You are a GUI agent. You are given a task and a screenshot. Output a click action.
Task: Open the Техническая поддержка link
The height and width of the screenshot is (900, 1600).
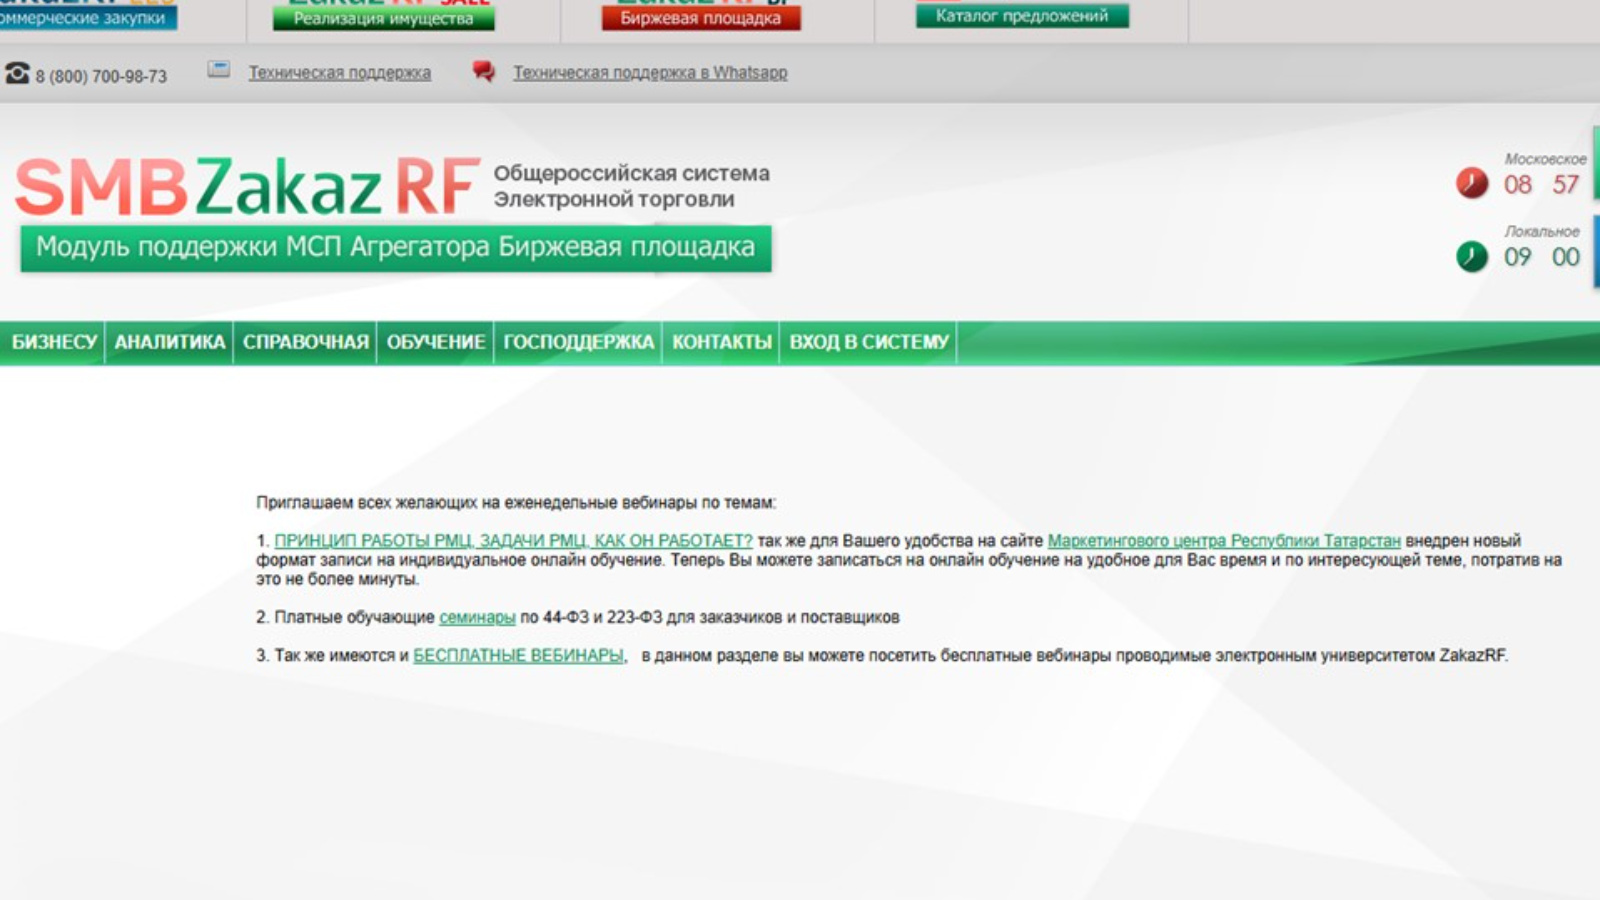[339, 73]
